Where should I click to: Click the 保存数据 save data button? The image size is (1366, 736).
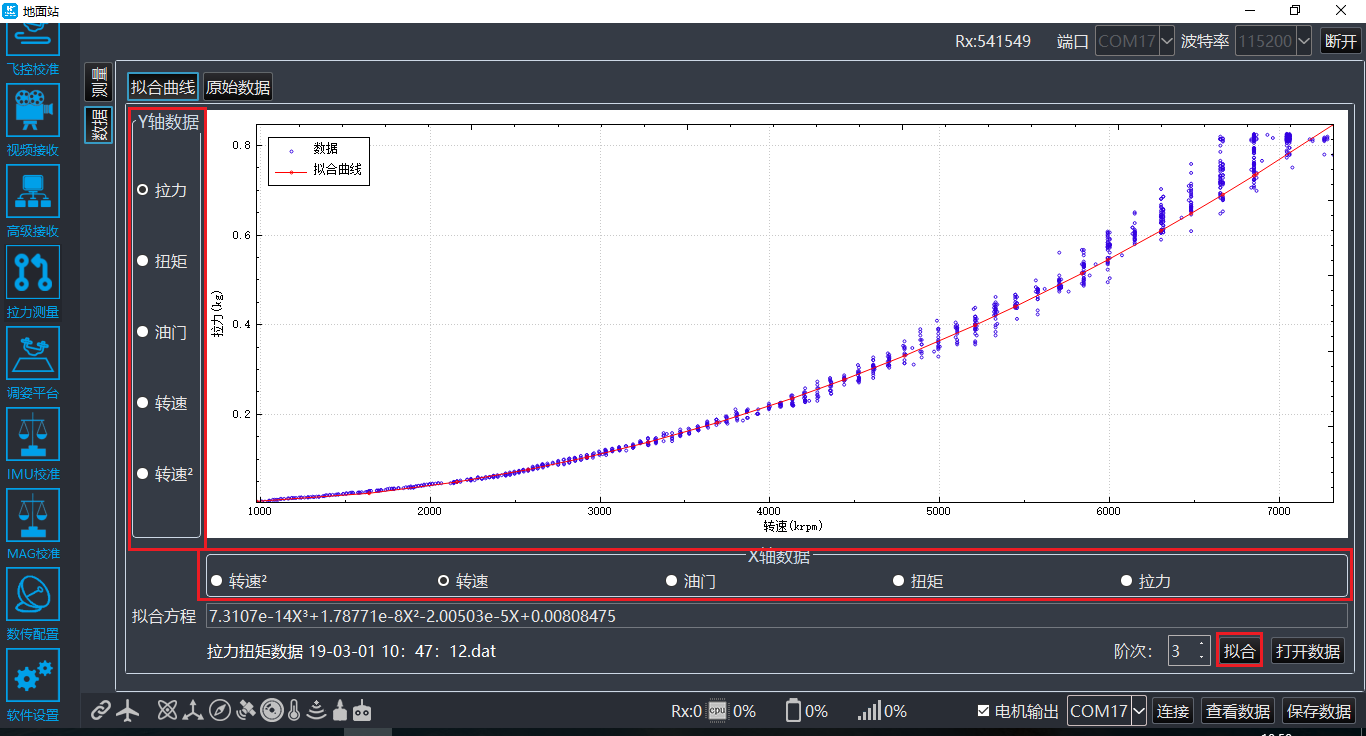point(1320,711)
